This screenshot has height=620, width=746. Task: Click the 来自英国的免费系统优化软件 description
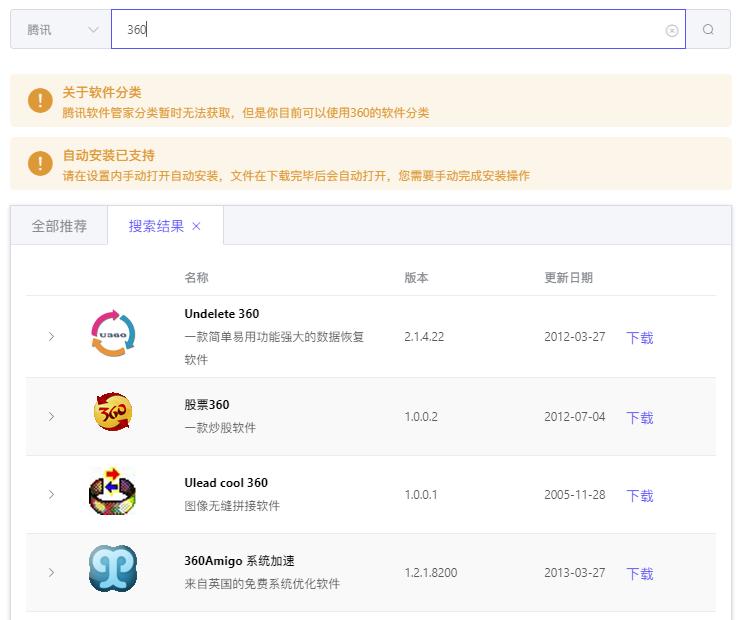coord(262,584)
